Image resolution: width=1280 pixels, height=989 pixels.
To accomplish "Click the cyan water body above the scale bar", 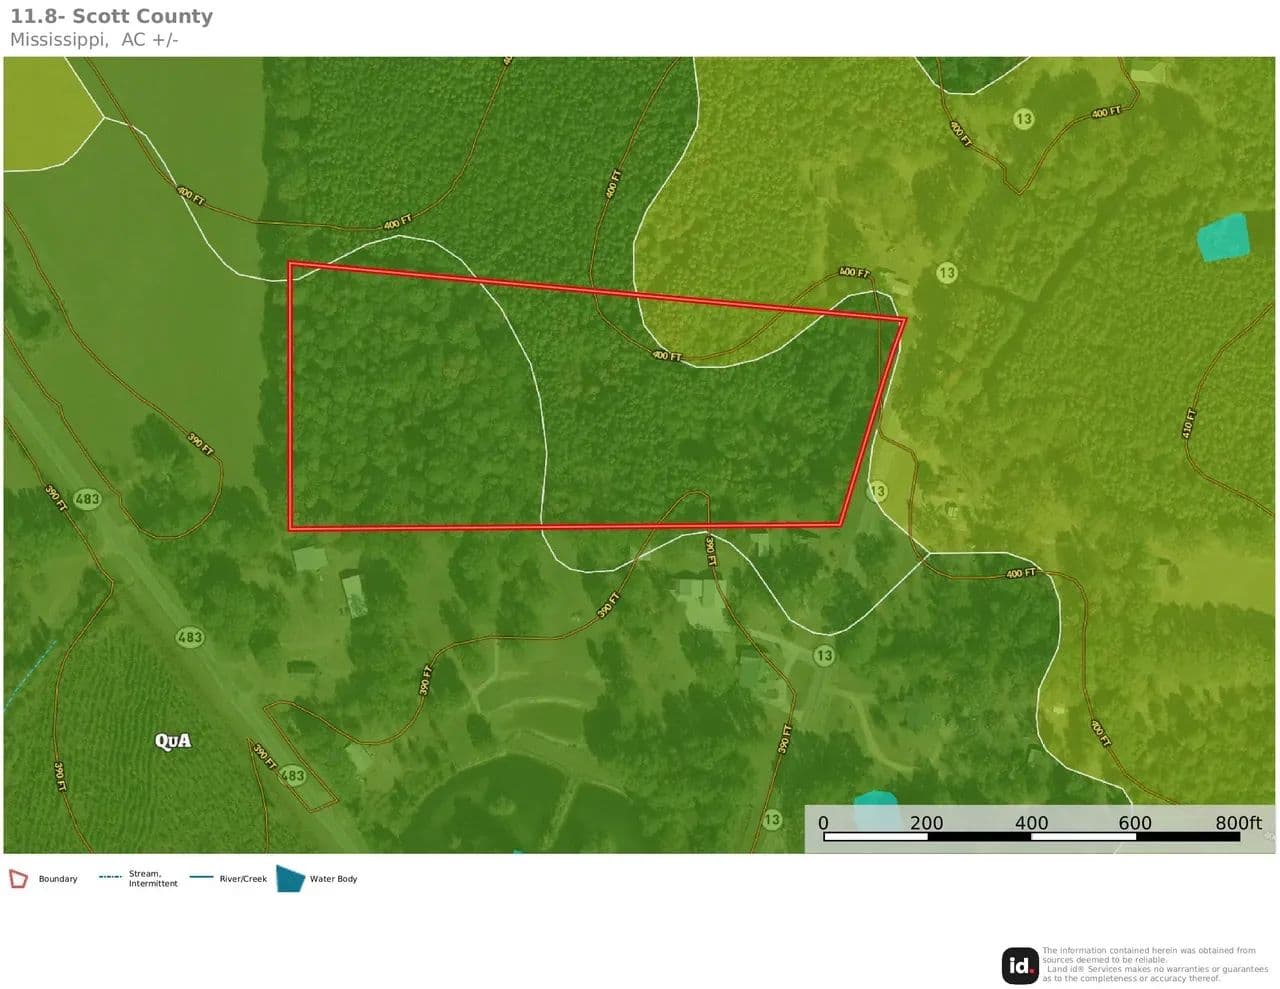I will point(875,800).
